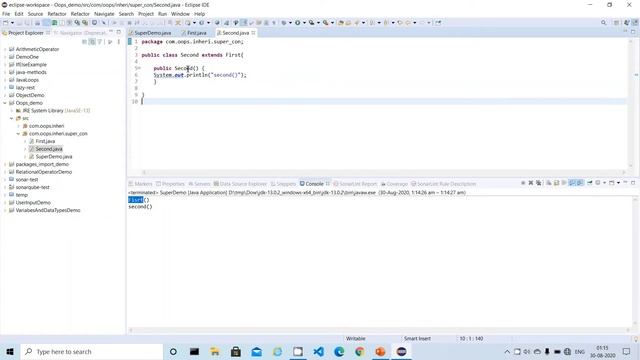This screenshot has height=360, width=640.
Task: Click the console horizontal scrollbar
Action: [379, 330]
